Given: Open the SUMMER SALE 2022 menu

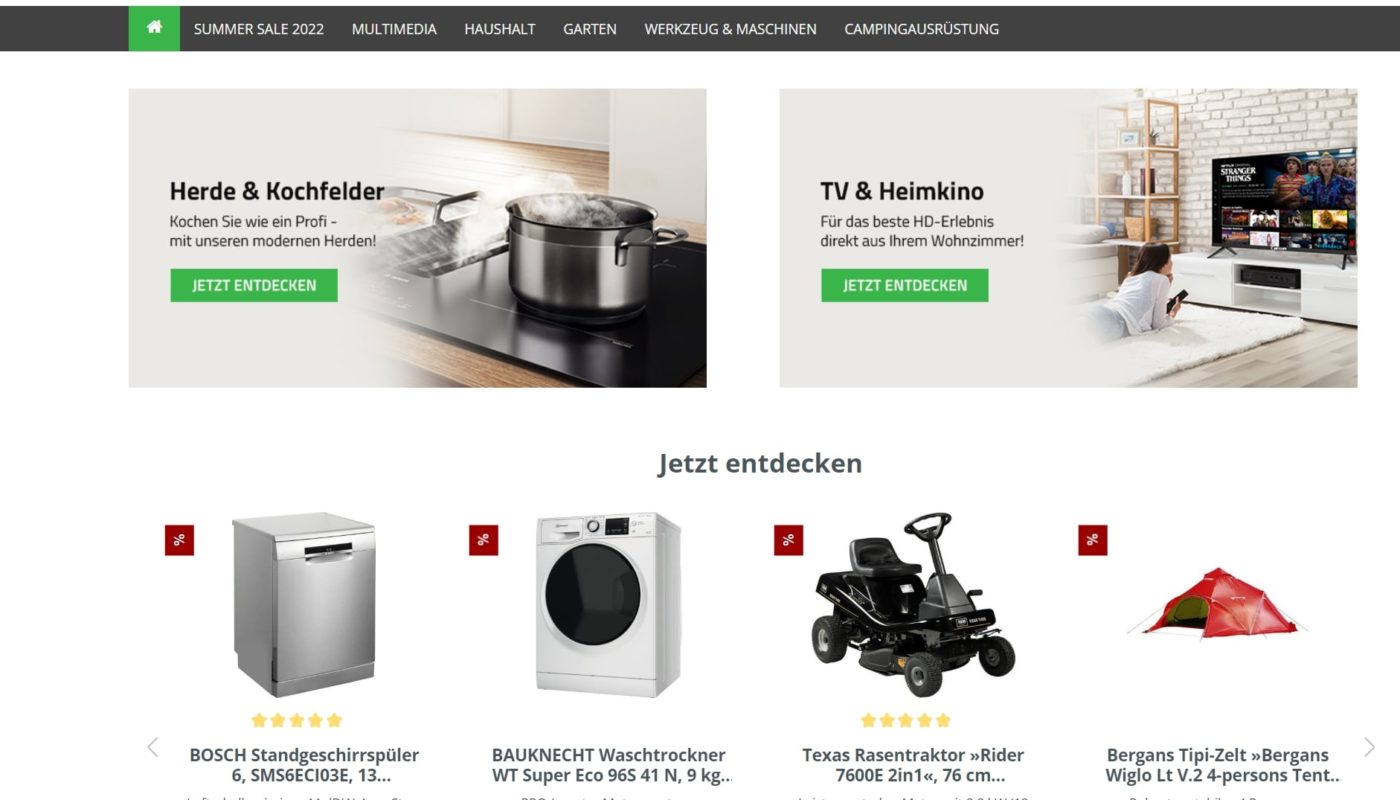Looking at the screenshot, I should pyautogui.click(x=259, y=29).
